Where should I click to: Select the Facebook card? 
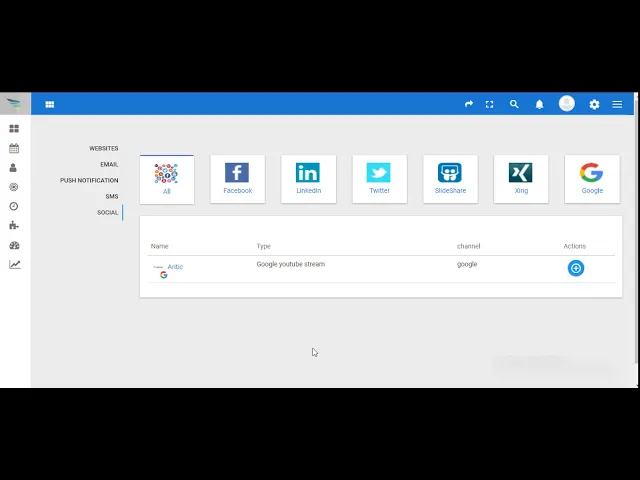pyautogui.click(x=238, y=179)
